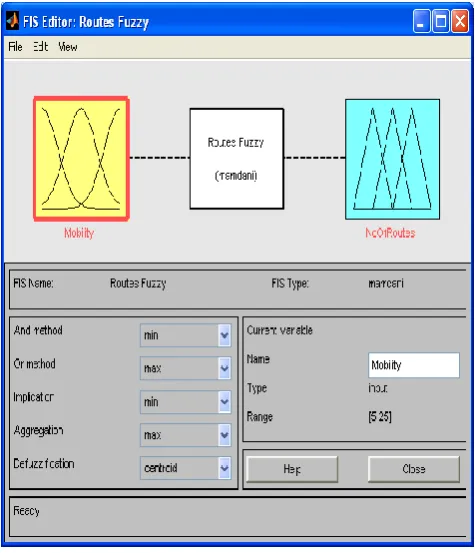Open the File menu

point(15,47)
